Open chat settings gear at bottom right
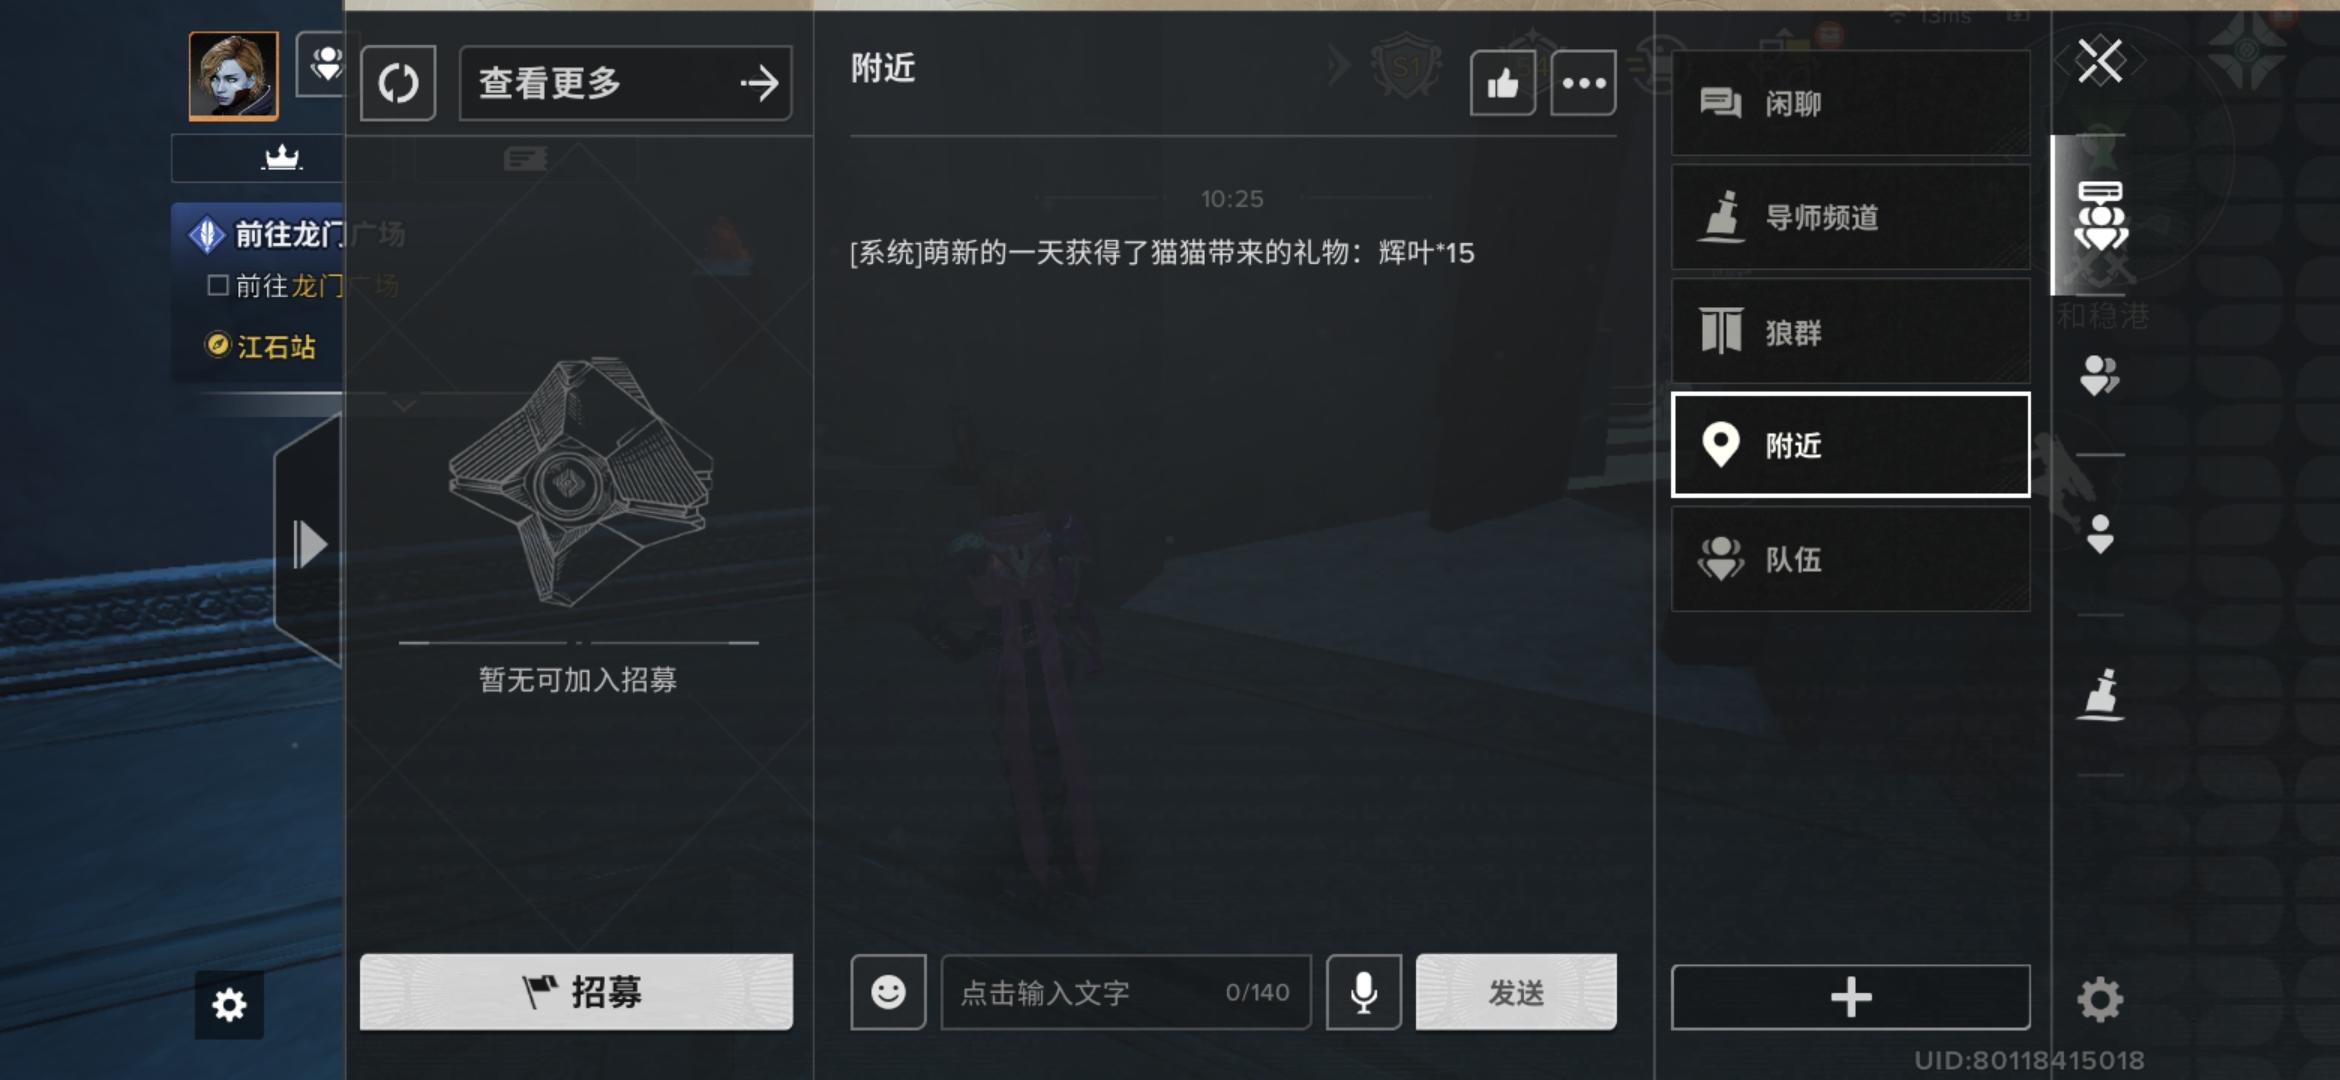Image resolution: width=2340 pixels, height=1080 pixels. (2100, 999)
